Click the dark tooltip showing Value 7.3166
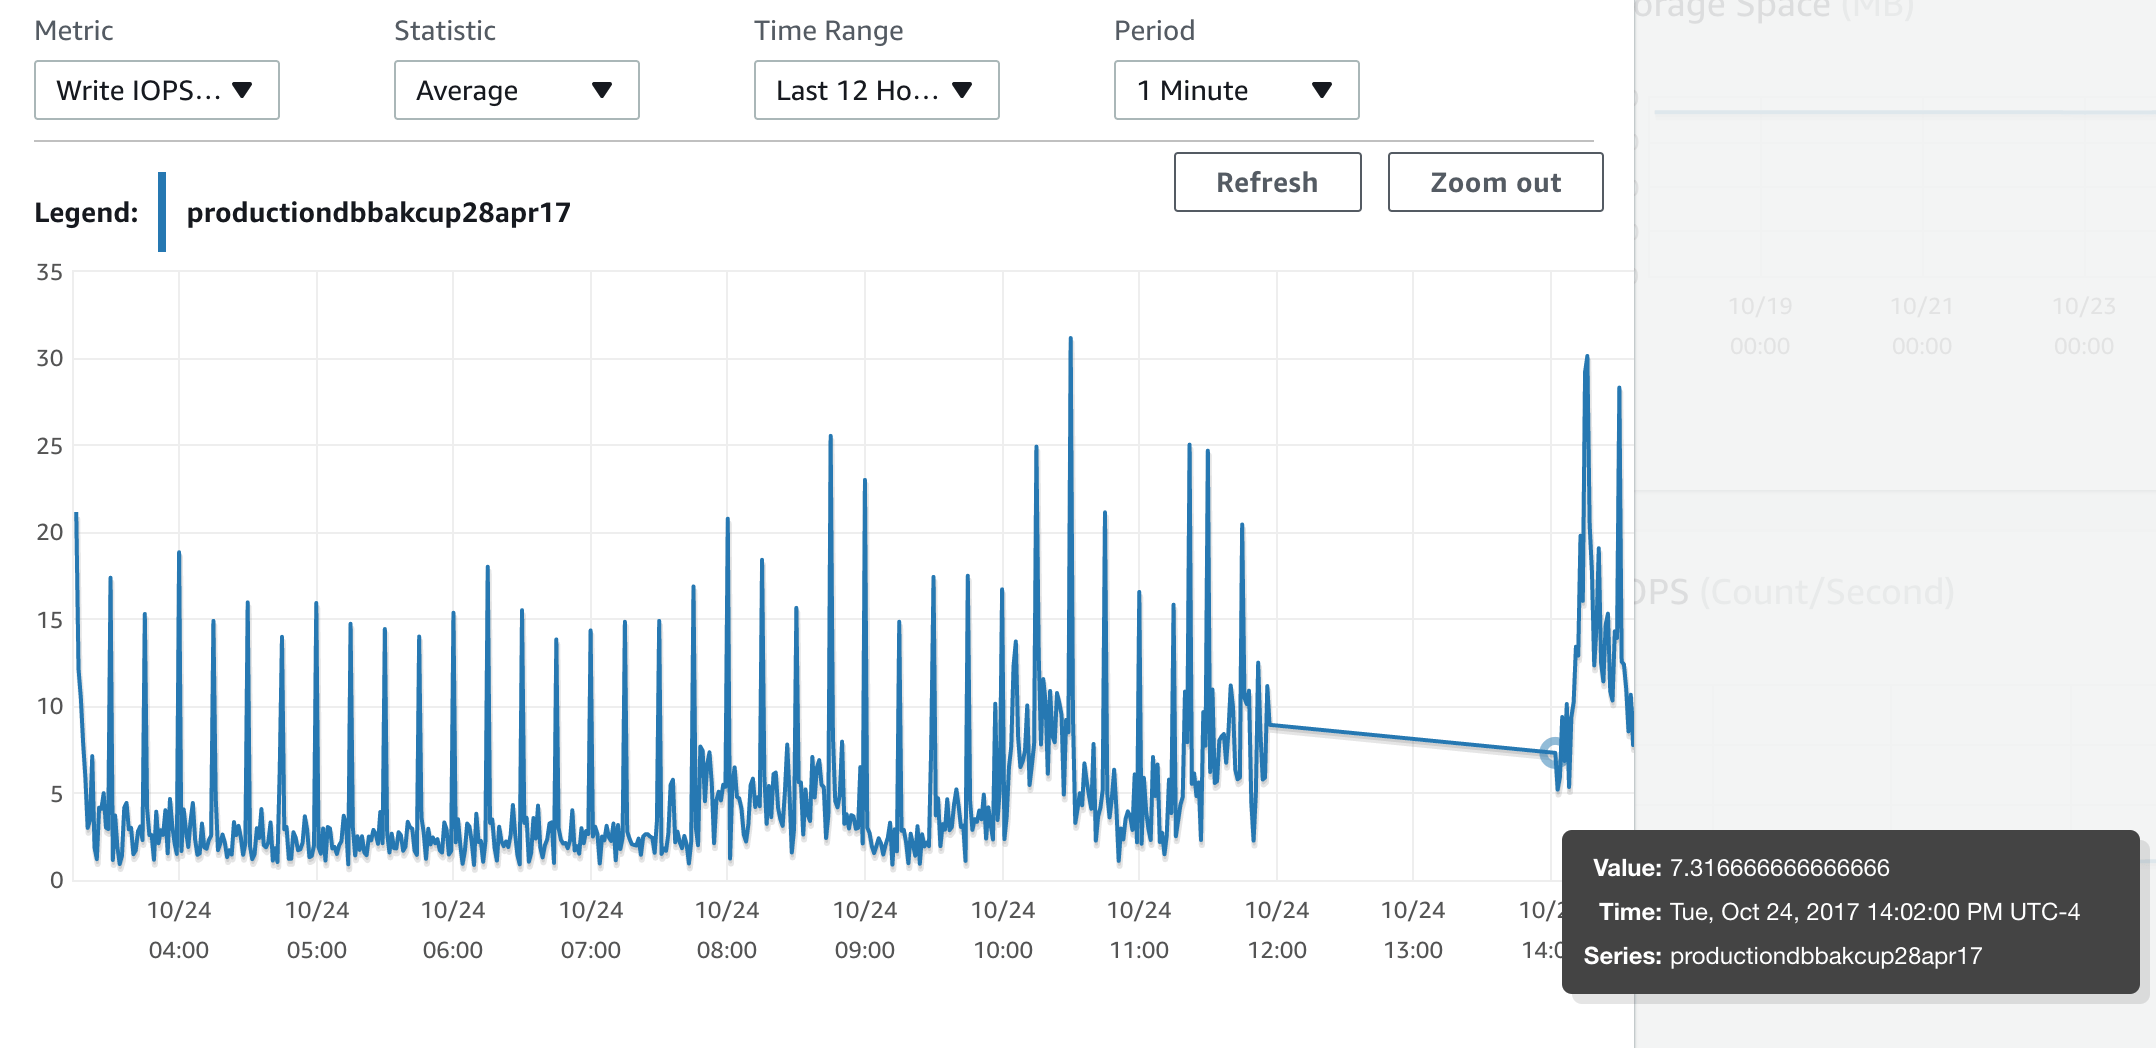This screenshot has height=1048, width=2156. click(1850, 911)
